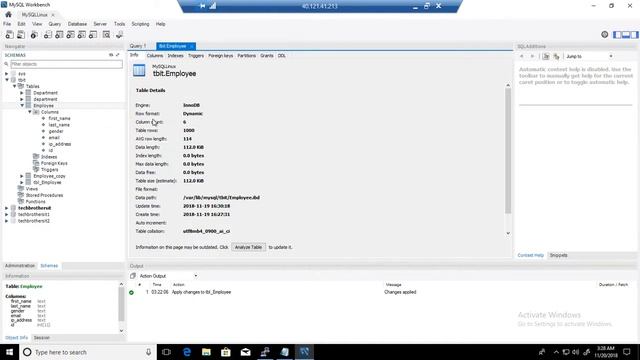Collapse the Employee table node

click(22, 106)
